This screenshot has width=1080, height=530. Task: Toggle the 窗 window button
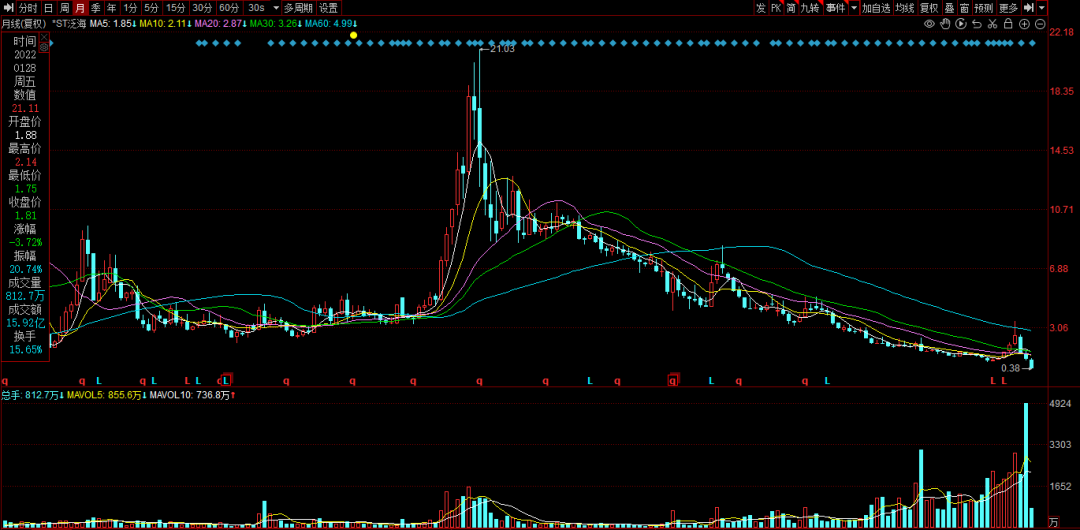tap(964, 8)
